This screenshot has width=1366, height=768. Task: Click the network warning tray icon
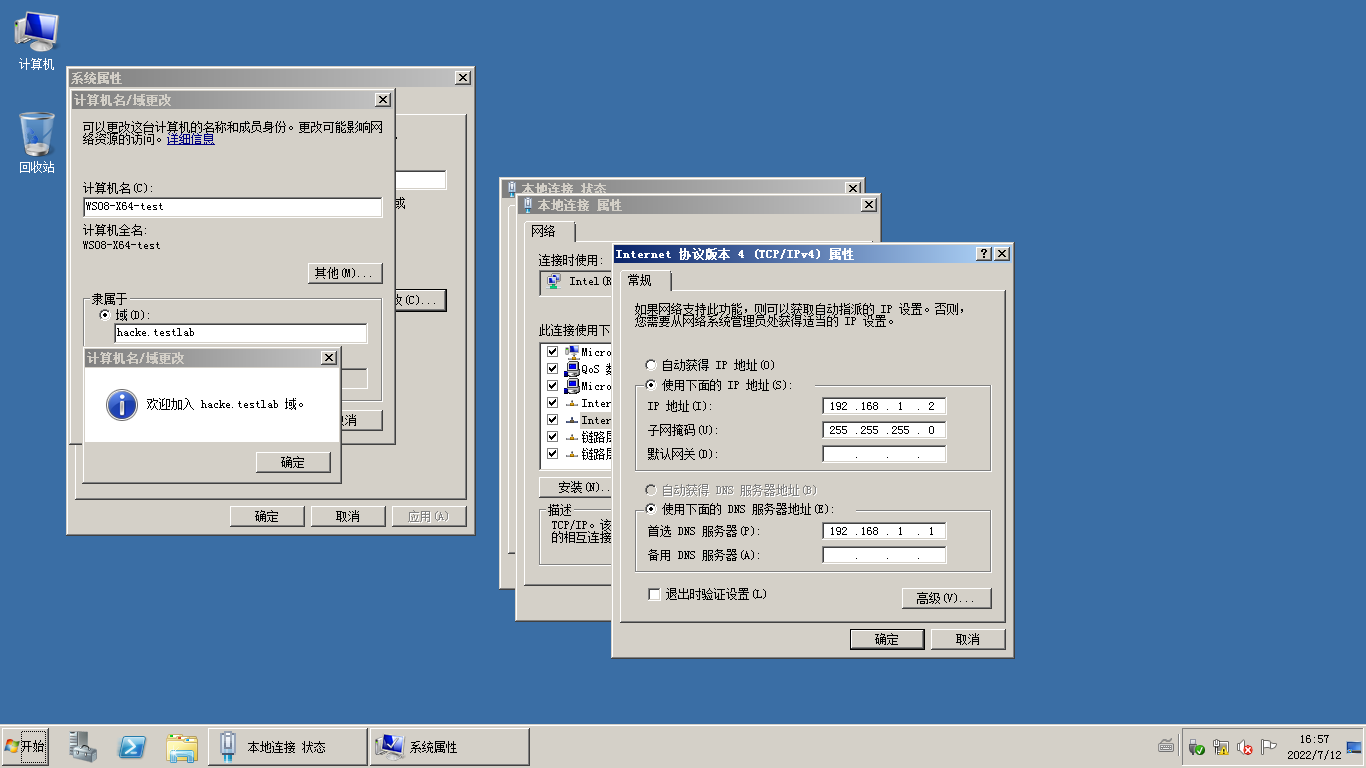point(1221,746)
